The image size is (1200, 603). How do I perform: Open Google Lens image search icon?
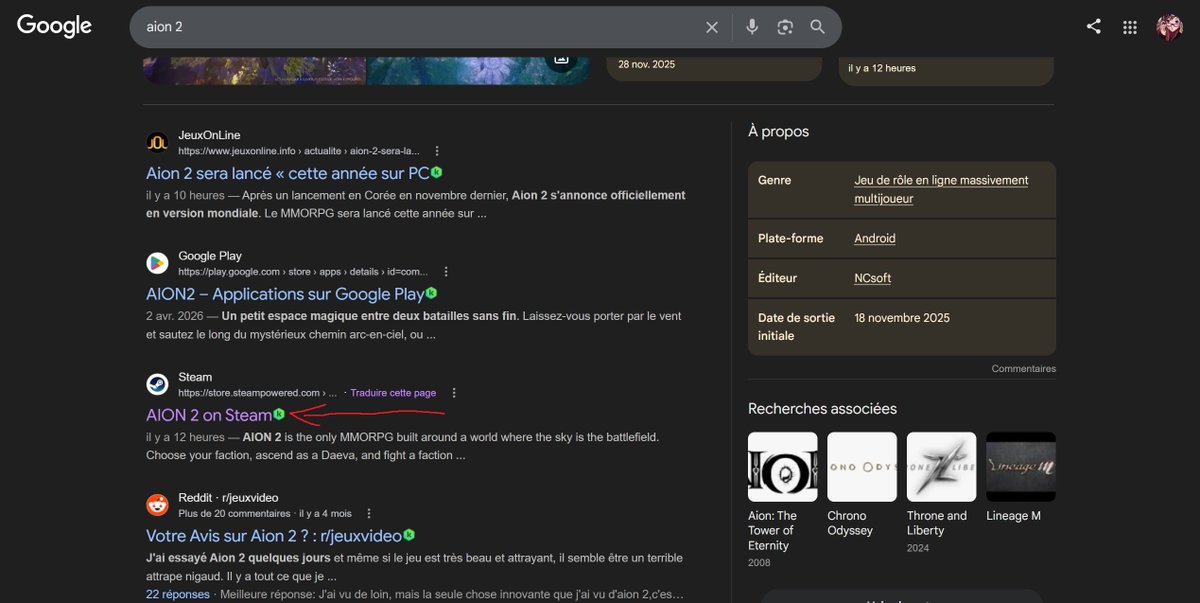pos(785,27)
